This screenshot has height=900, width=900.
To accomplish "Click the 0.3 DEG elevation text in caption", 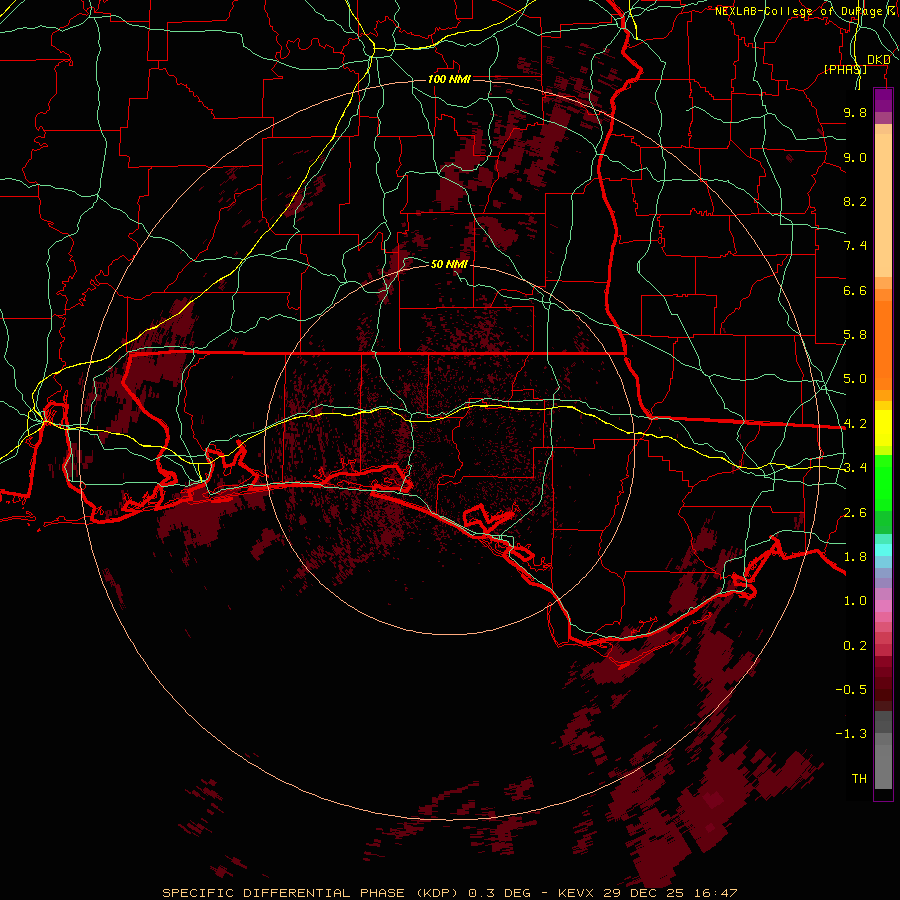I will pyautogui.click(x=499, y=893).
